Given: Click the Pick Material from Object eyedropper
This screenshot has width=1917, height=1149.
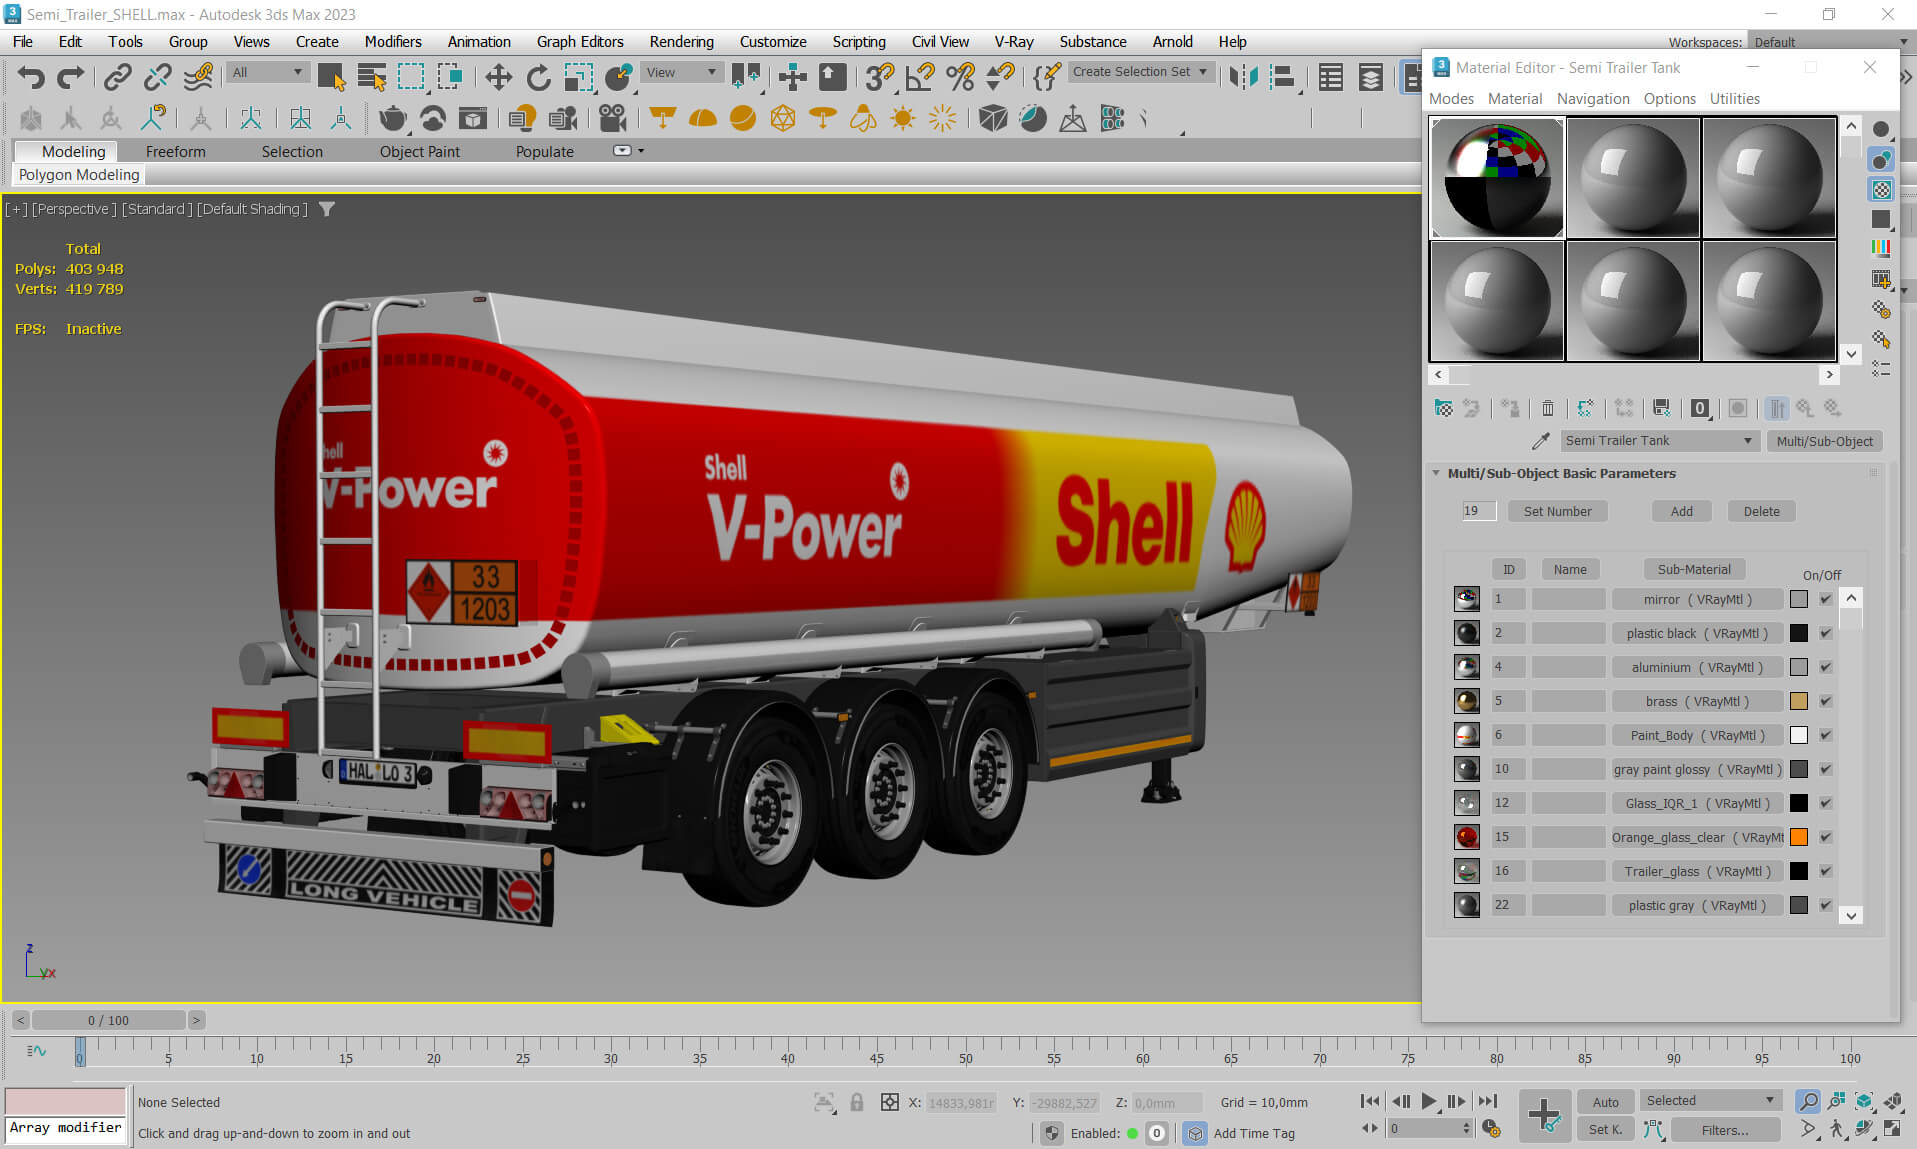Looking at the screenshot, I should [x=1540, y=441].
